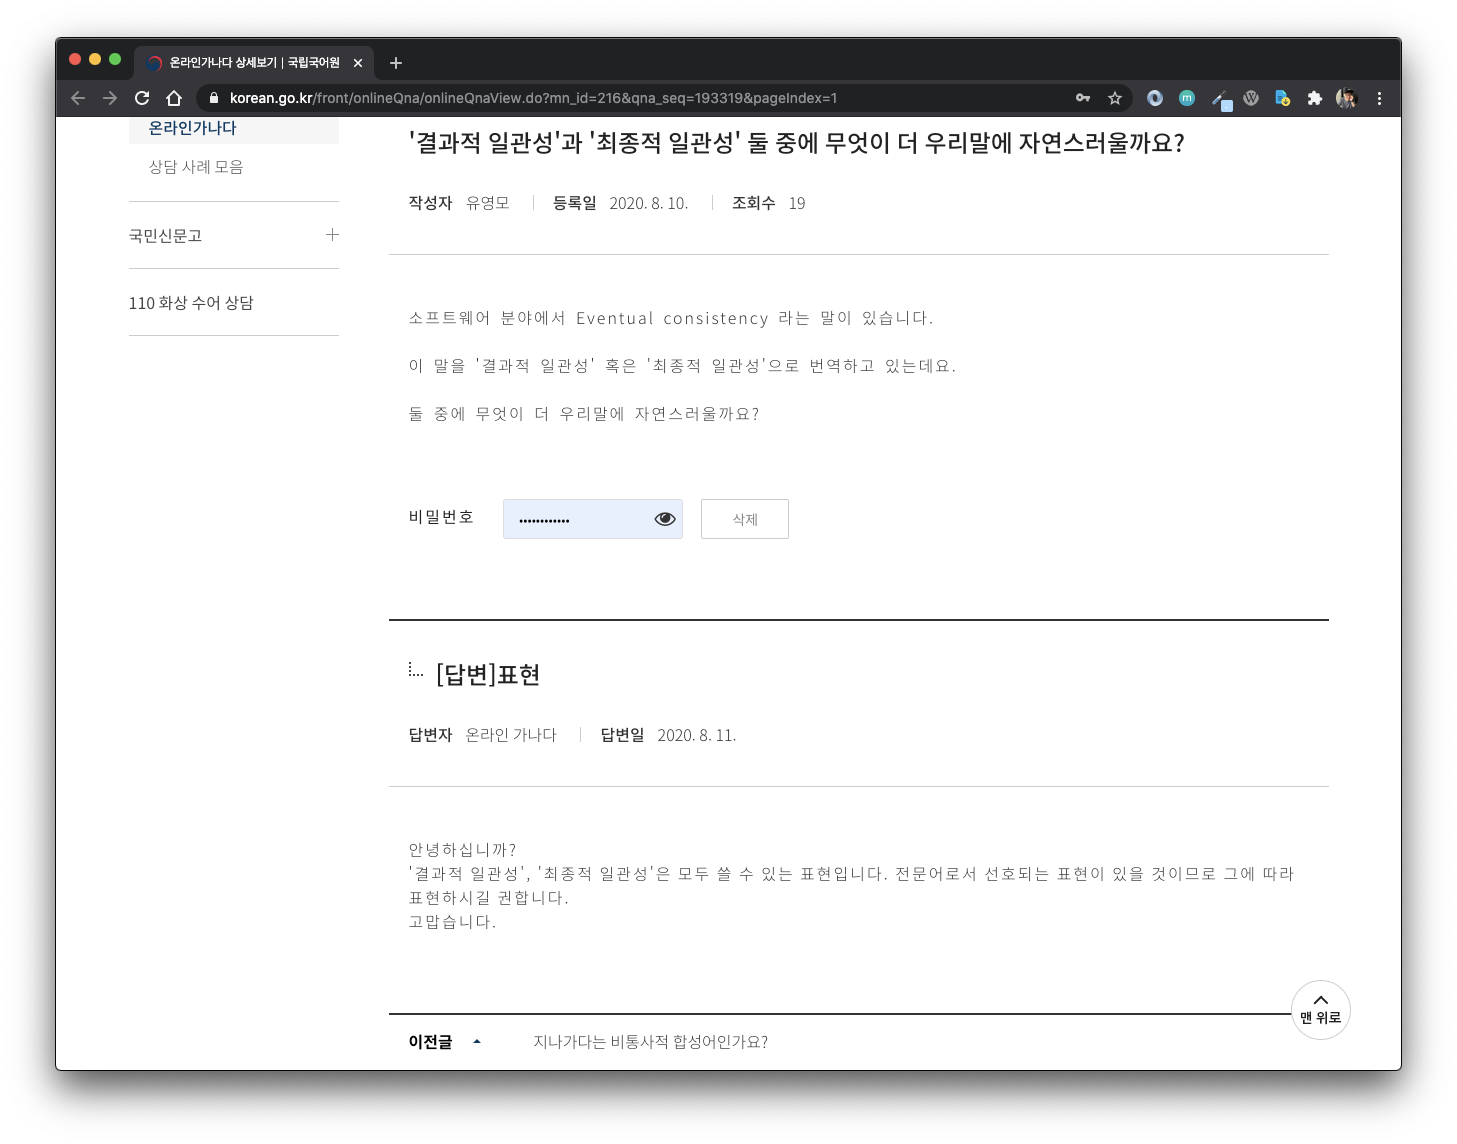Click the closing line 고맙습니다.

click(452, 922)
